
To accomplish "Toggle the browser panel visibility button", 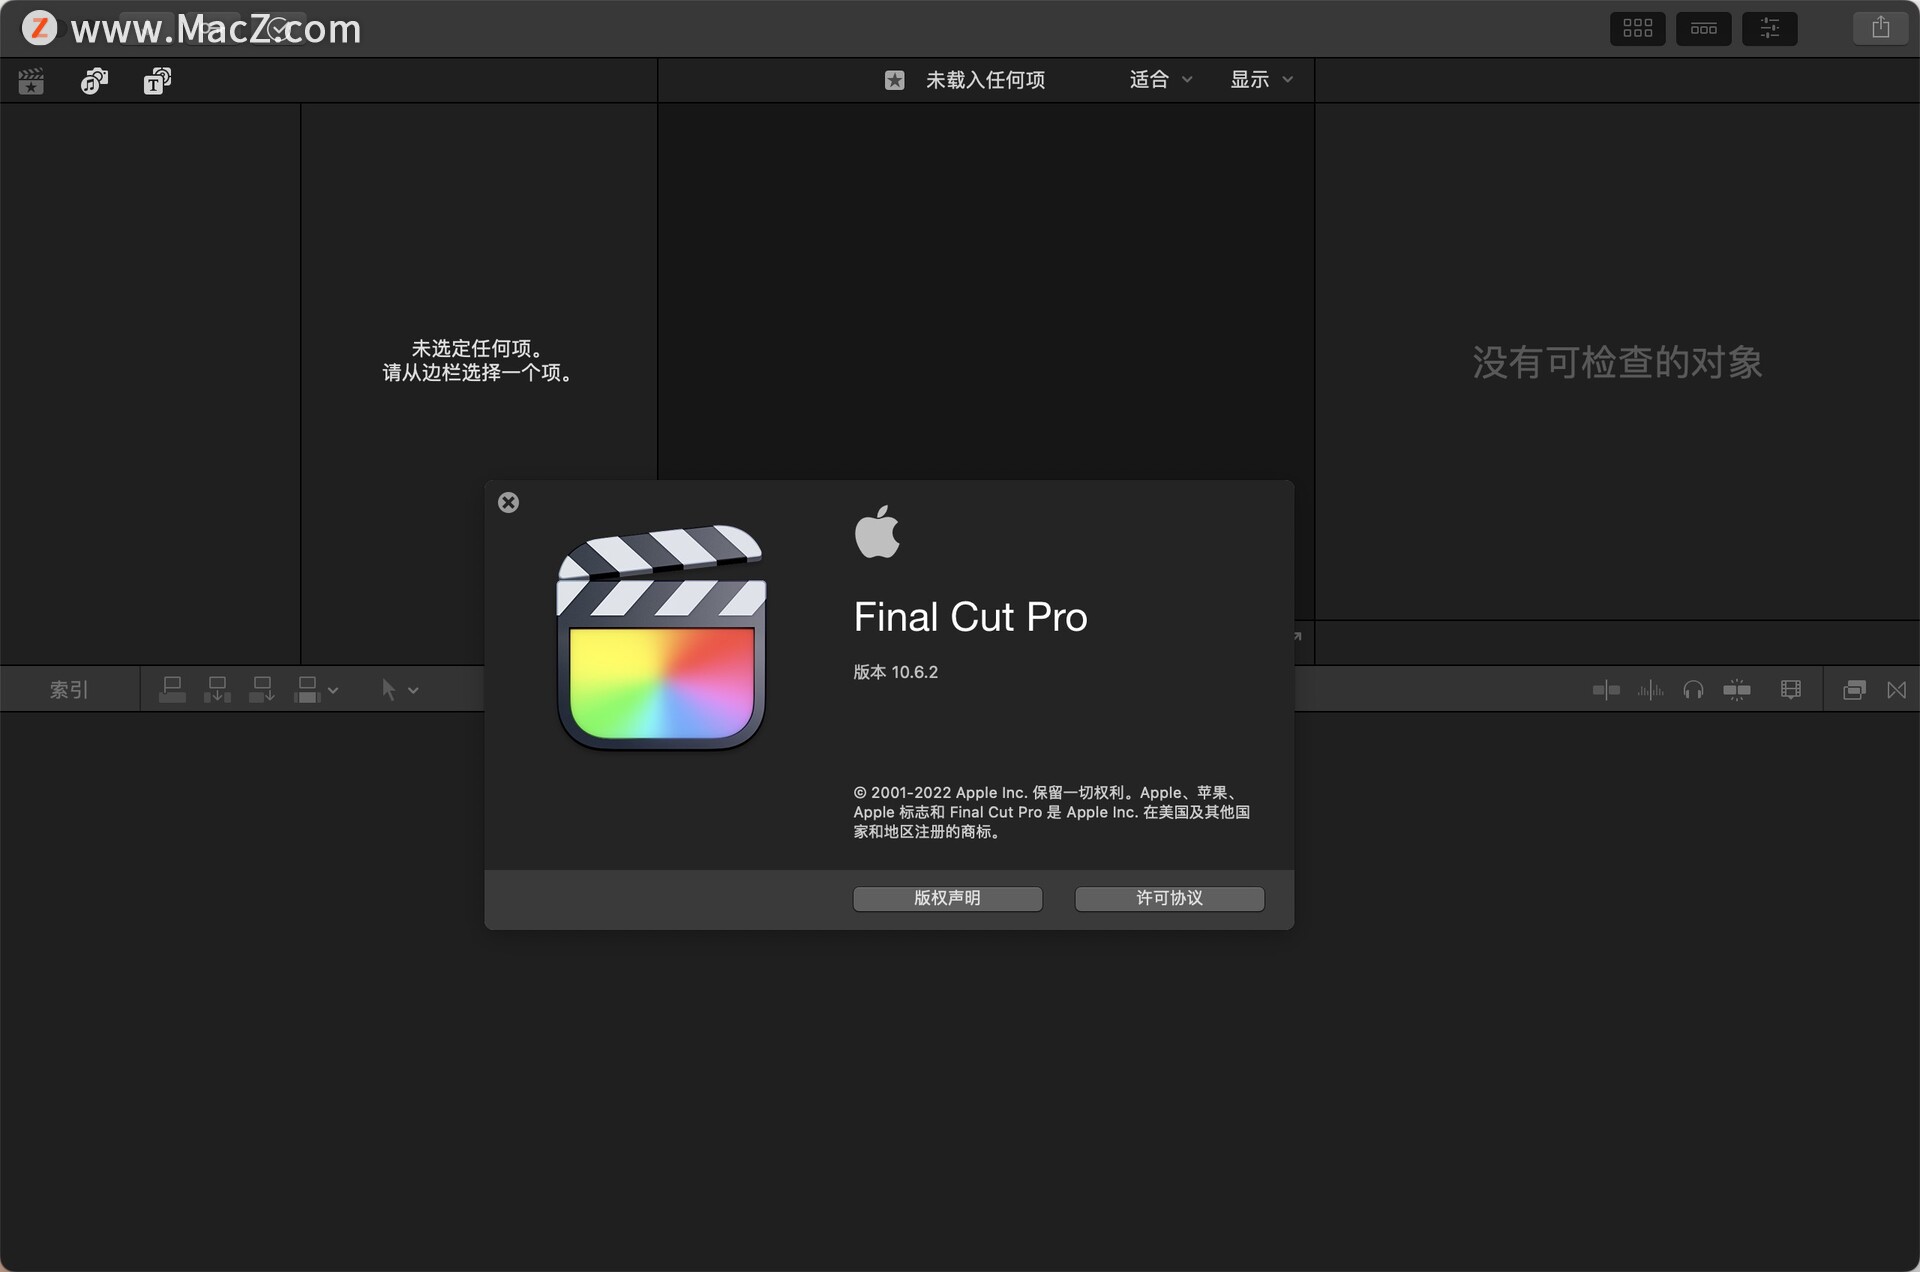I will [1637, 28].
